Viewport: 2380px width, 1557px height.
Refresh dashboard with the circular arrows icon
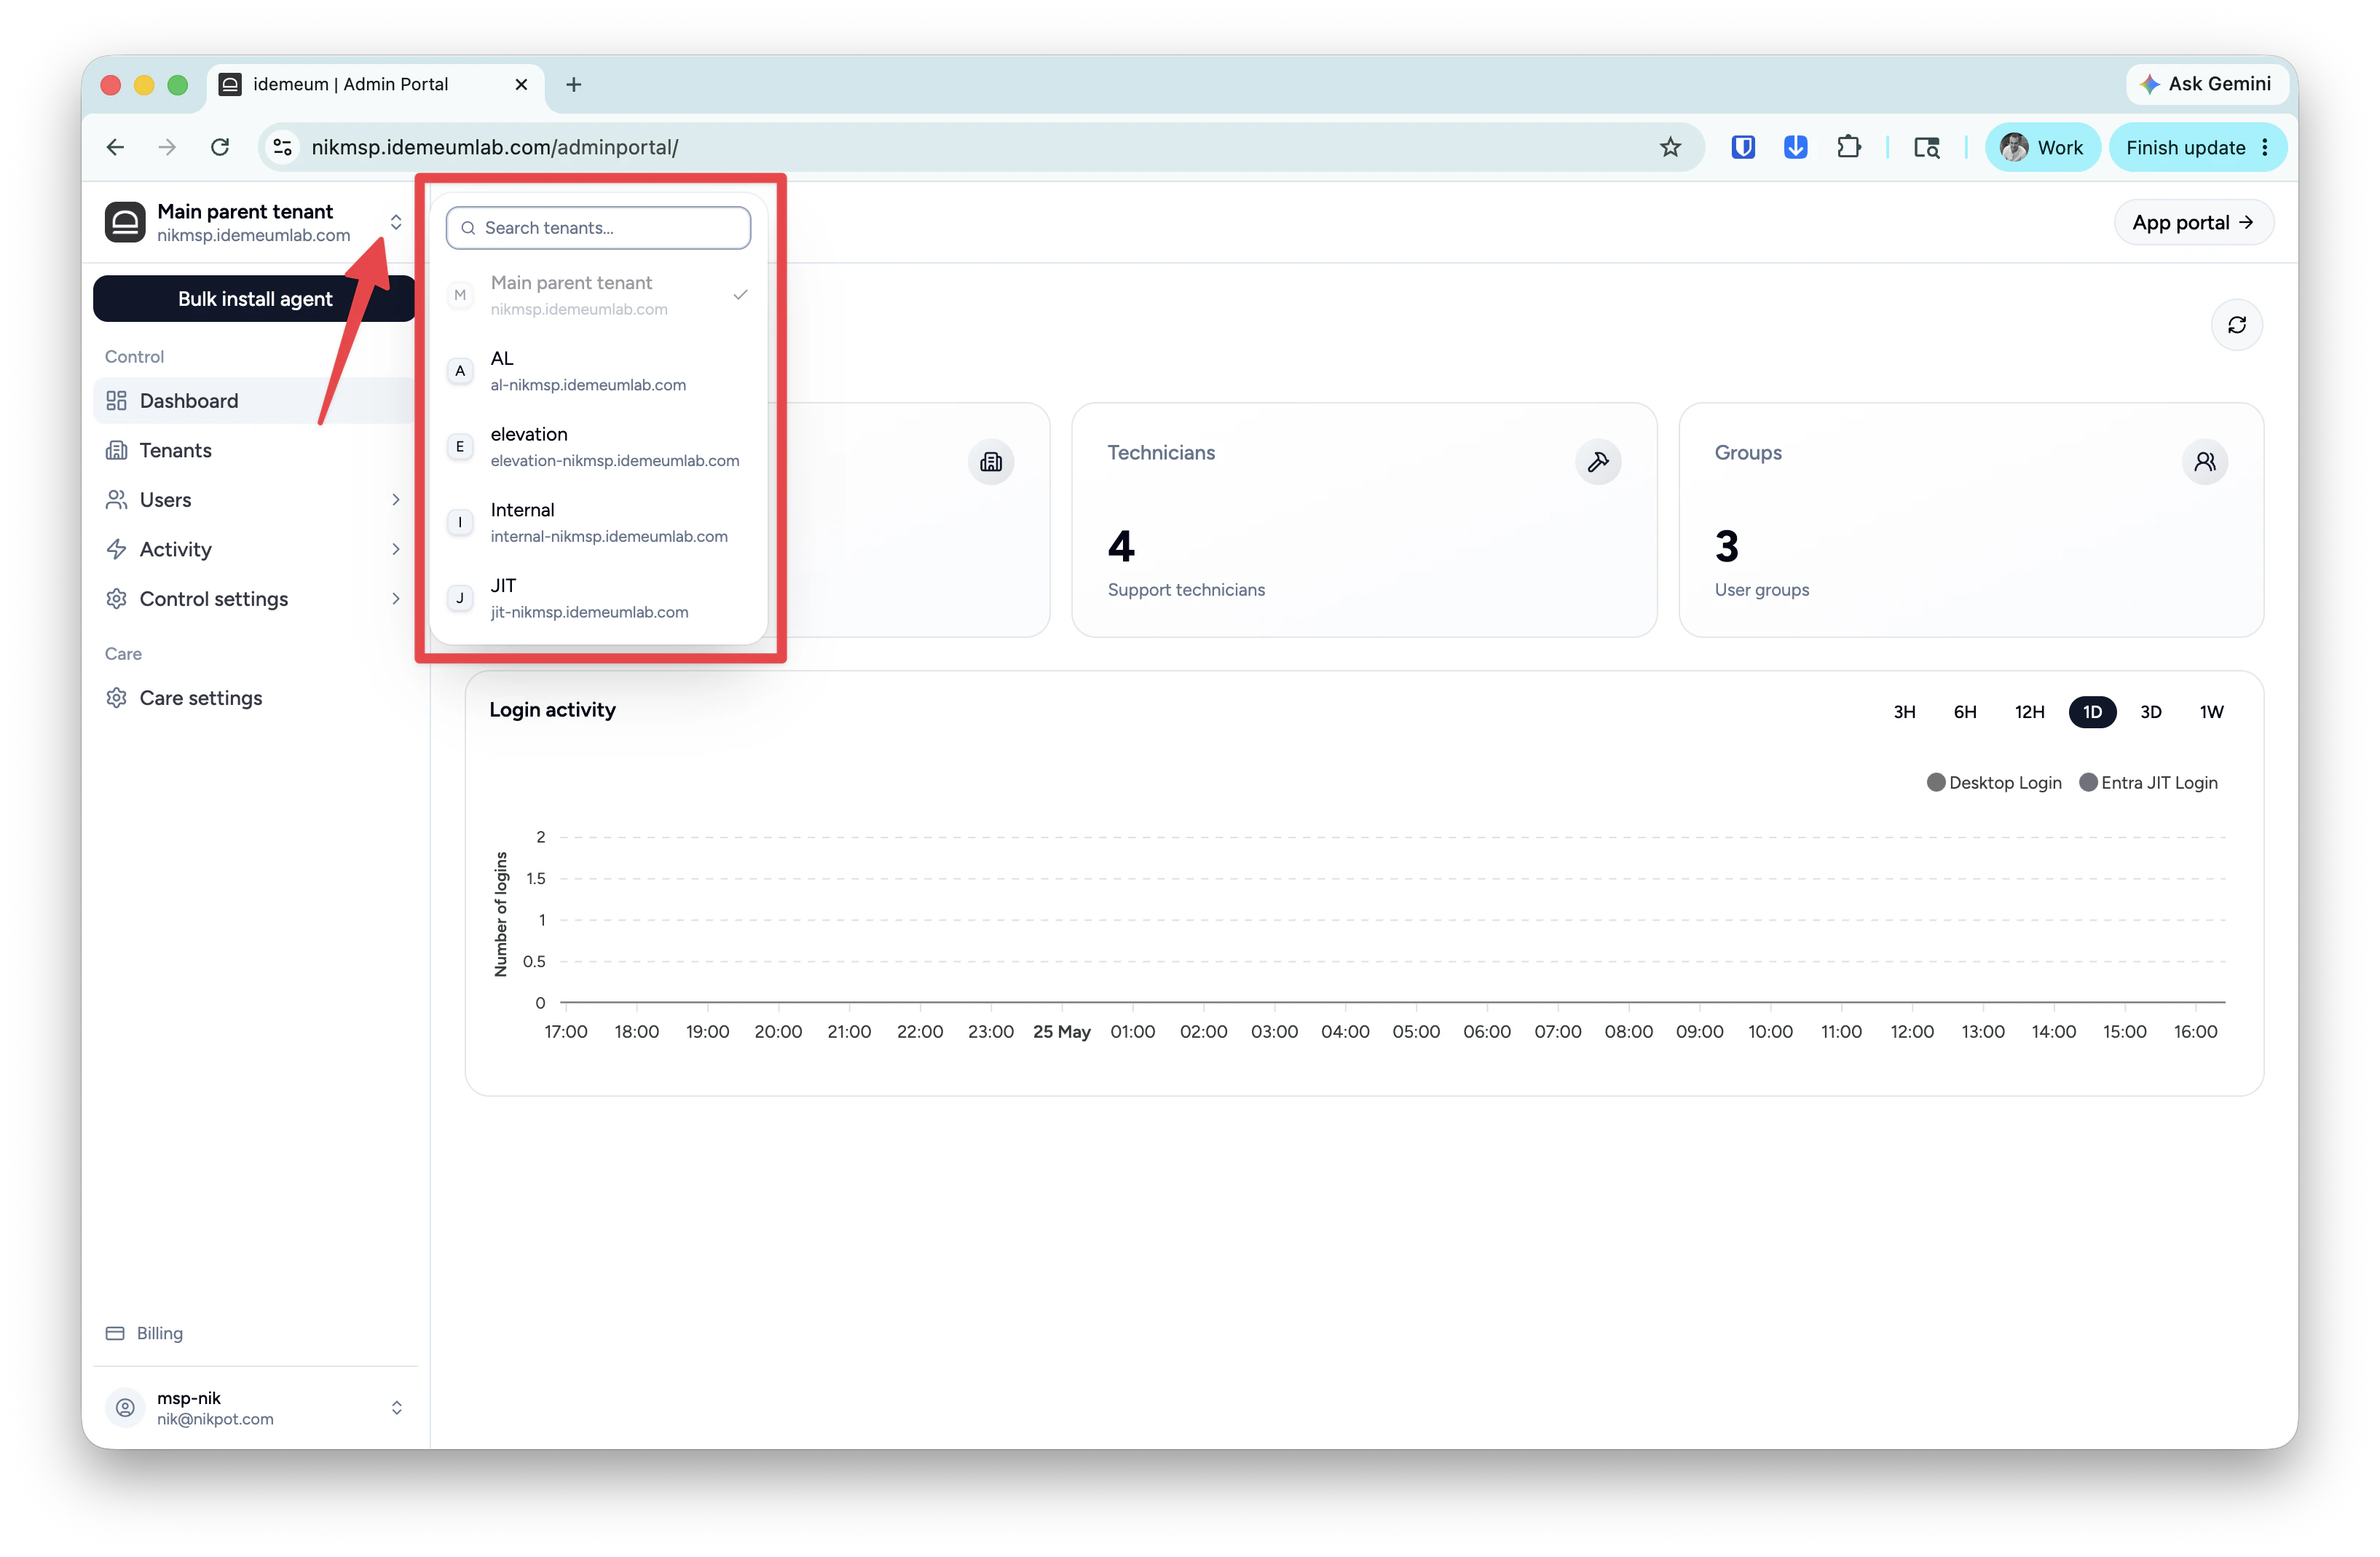(2236, 325)
